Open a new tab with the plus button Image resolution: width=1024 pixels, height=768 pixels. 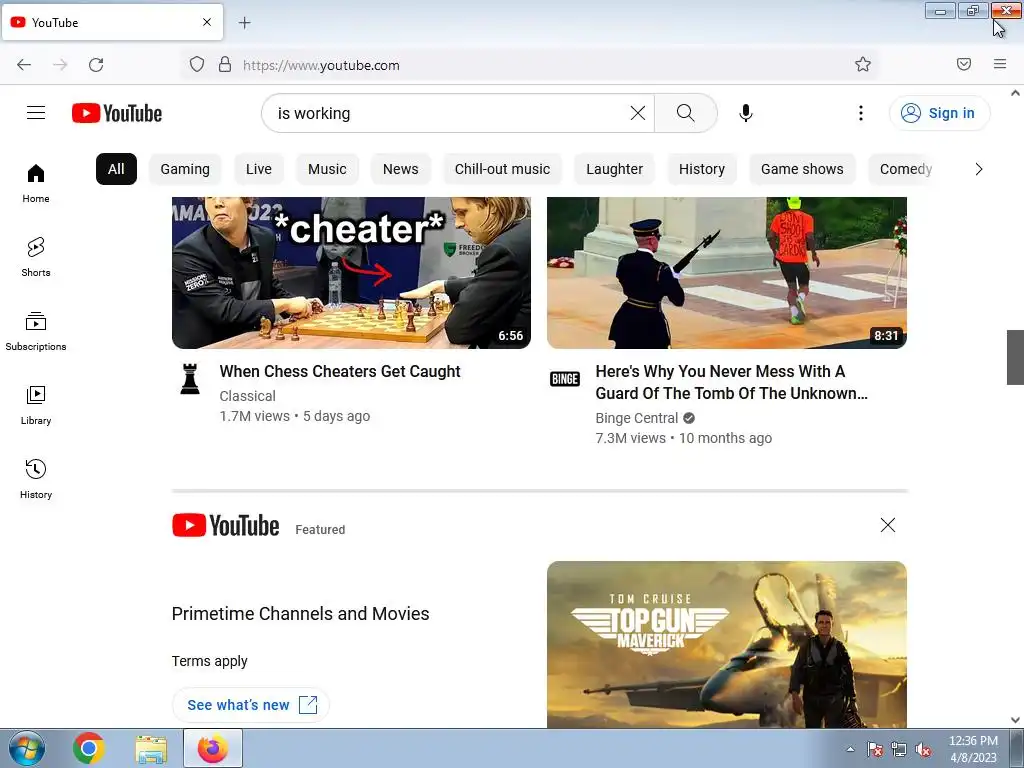[244, 23]
